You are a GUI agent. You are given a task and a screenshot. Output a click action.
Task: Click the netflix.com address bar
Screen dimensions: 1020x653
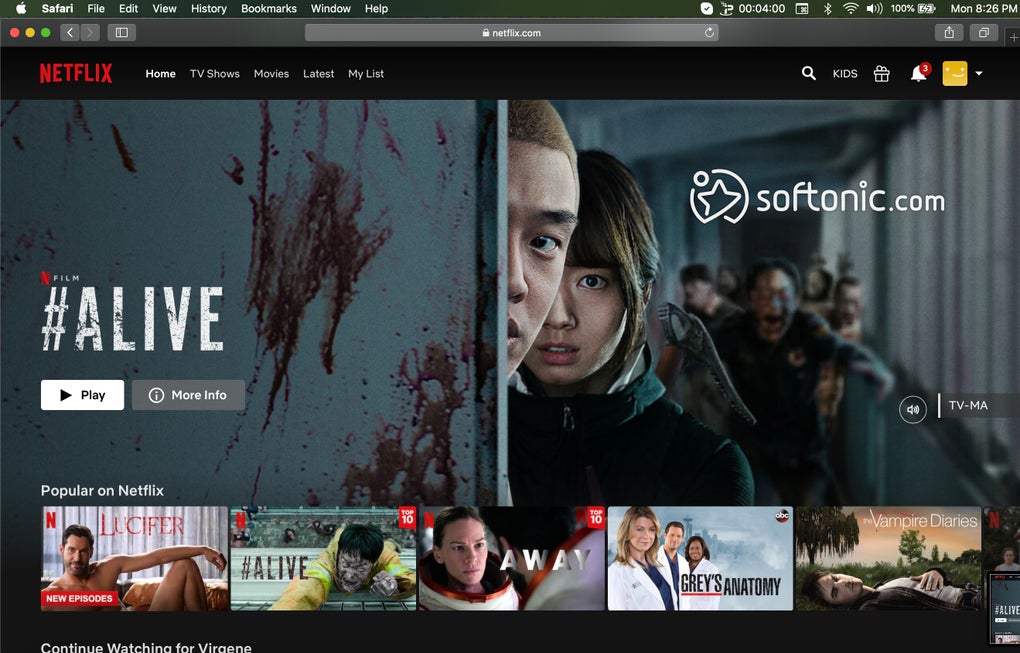coord(511,33)
